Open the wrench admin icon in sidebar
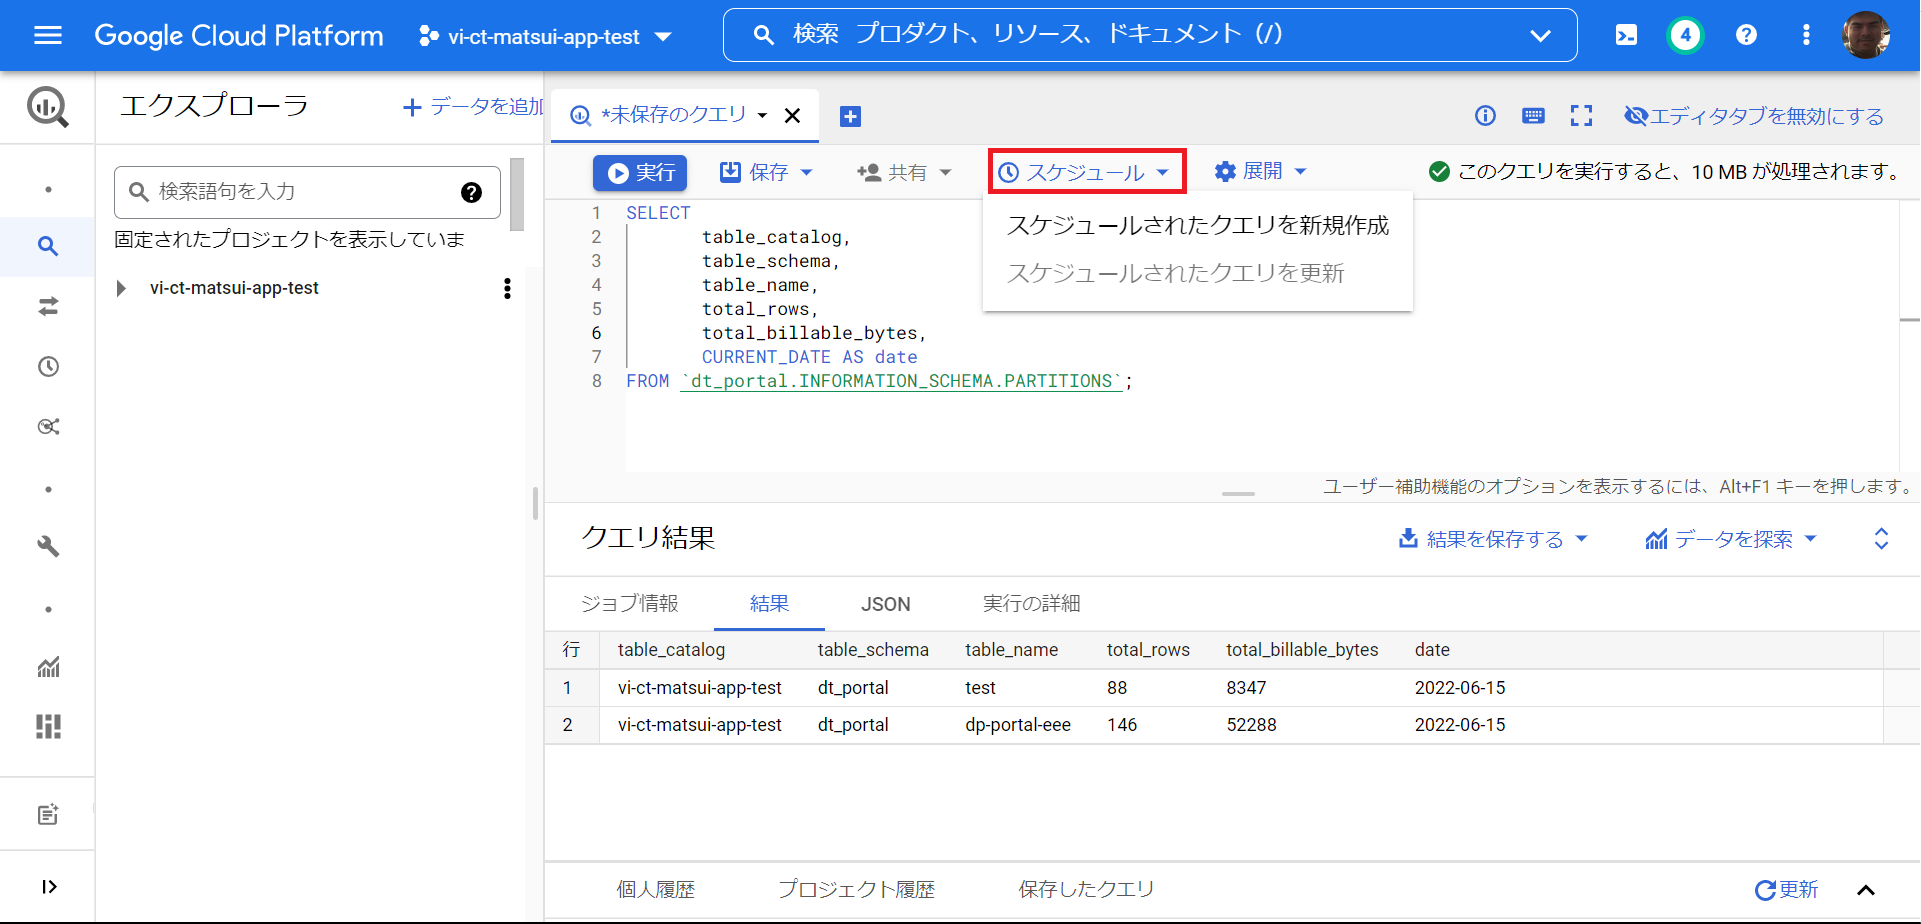The height and width of the screenshot is (924, 1921). coord(48,546)
